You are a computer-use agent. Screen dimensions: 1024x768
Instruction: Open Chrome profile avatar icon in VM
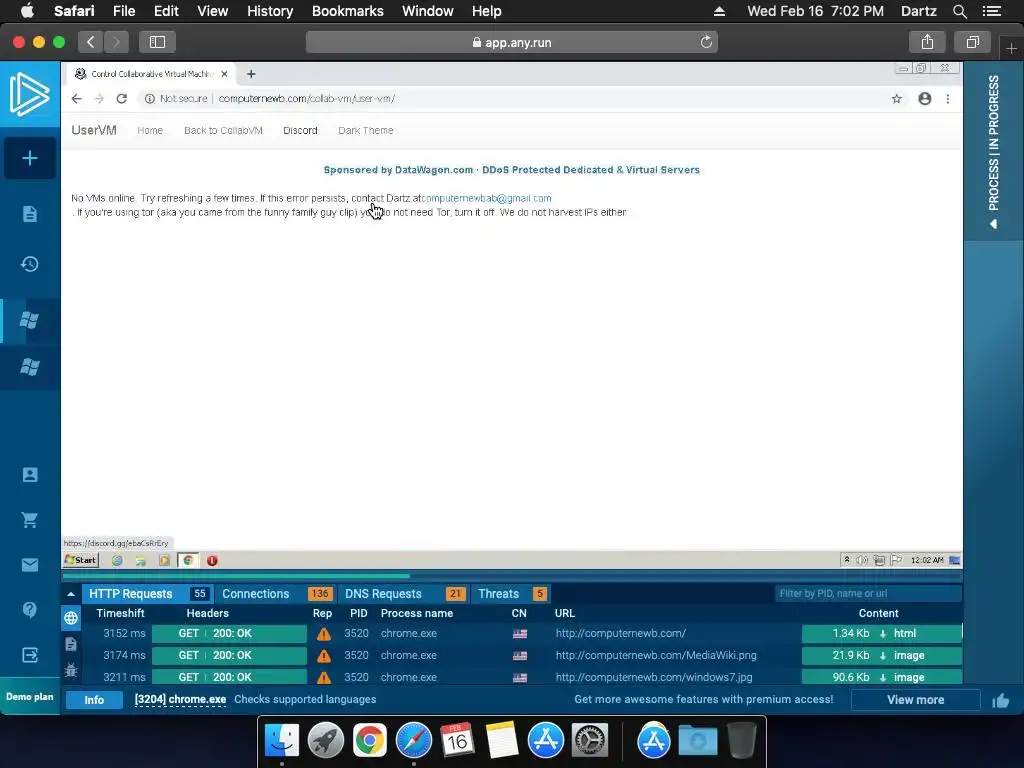[x=925, y=99]
